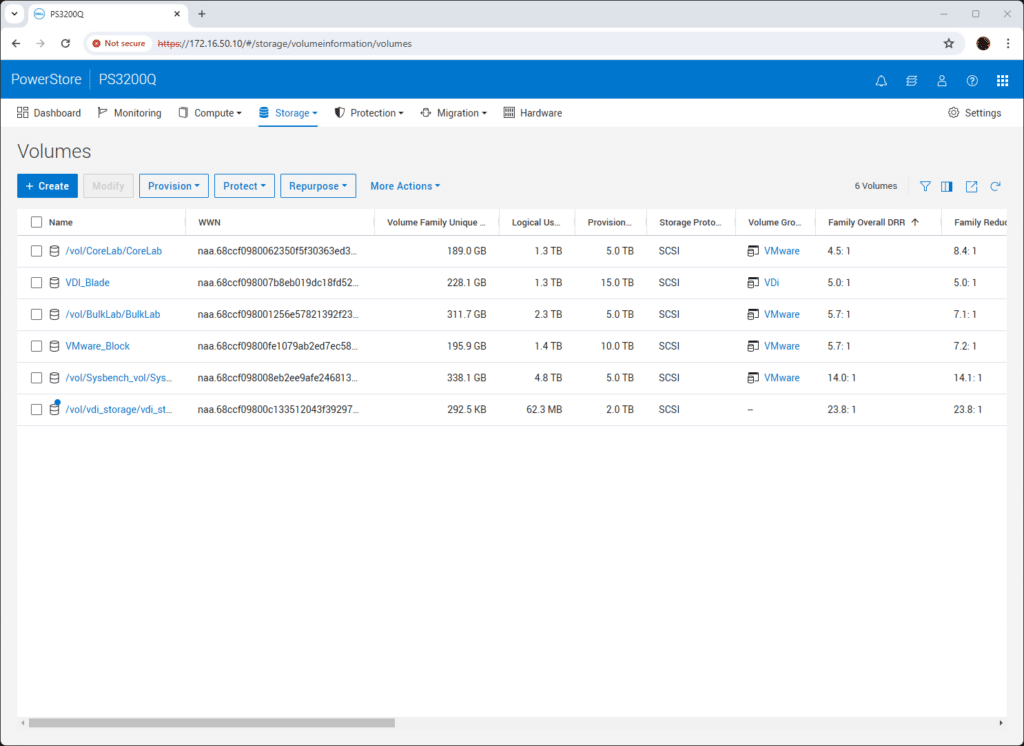1024x746 pixels.
Task: Click the scrollbar left arrow
Action: 23,723
